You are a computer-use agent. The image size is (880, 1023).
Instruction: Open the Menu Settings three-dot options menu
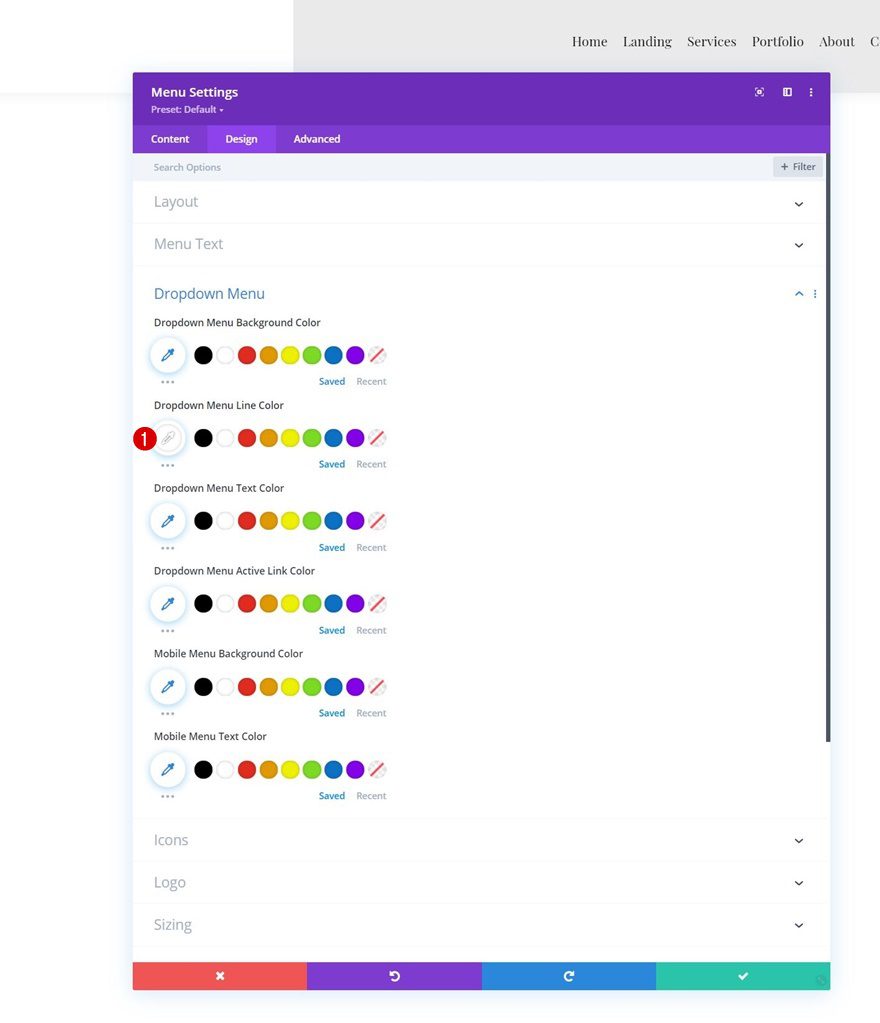tap(811, 92)
